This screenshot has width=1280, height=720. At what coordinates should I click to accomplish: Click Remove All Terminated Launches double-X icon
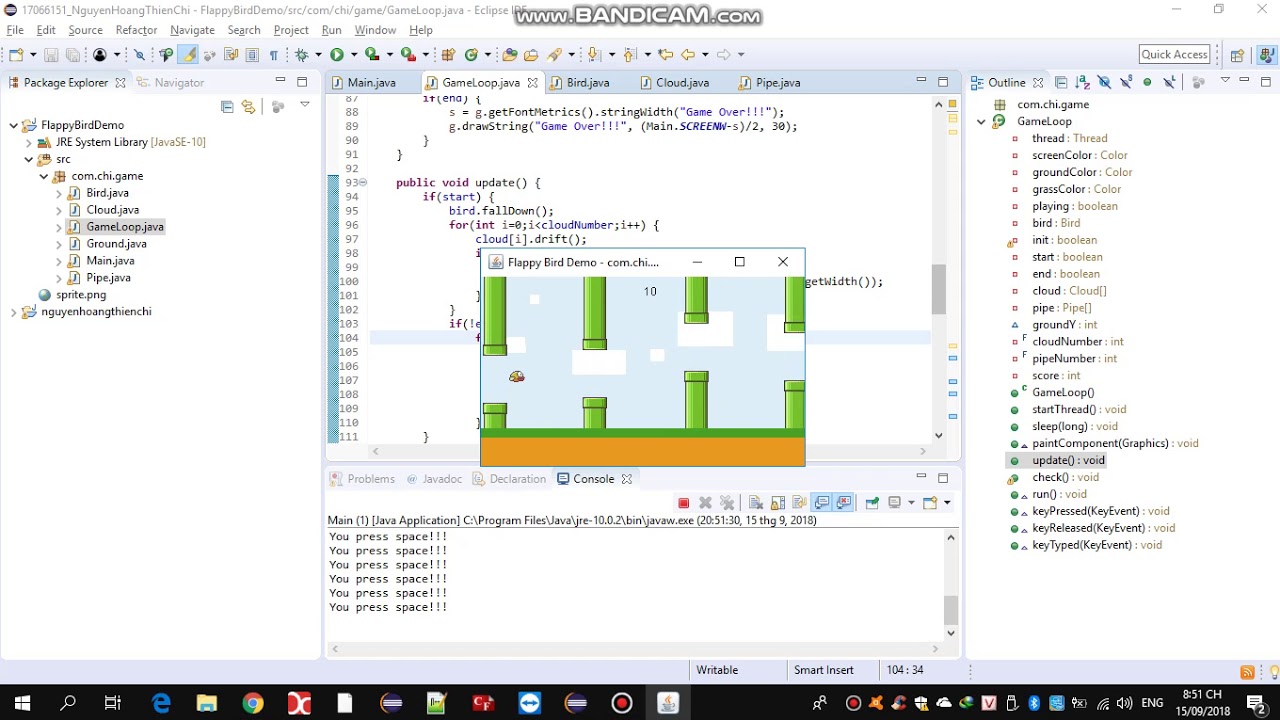coord(727,503)
